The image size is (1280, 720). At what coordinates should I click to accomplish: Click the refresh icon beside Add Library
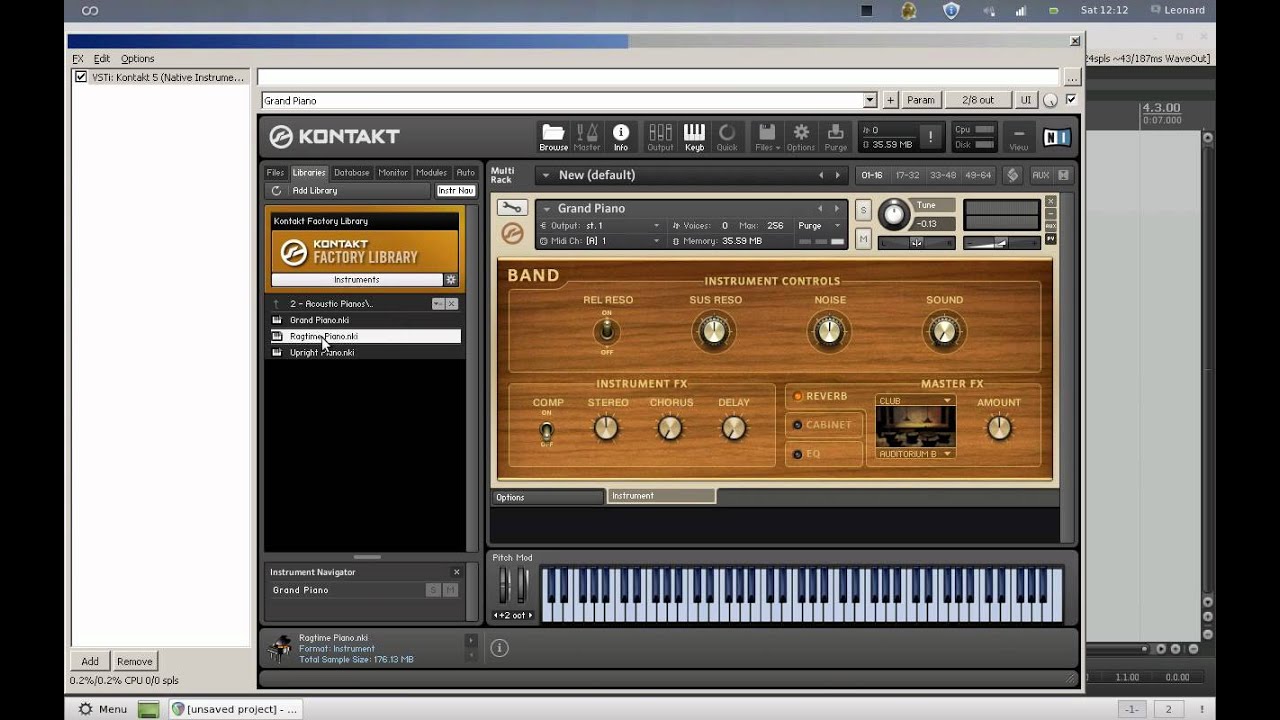276,190
